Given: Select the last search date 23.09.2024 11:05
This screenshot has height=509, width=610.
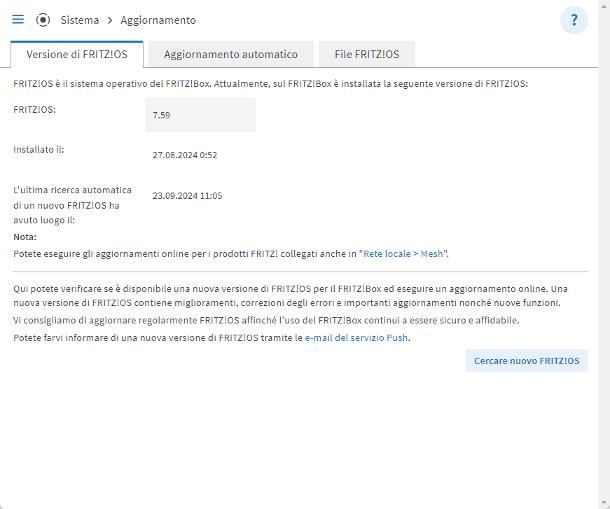Looking at the screenshot, I should 187,196.
